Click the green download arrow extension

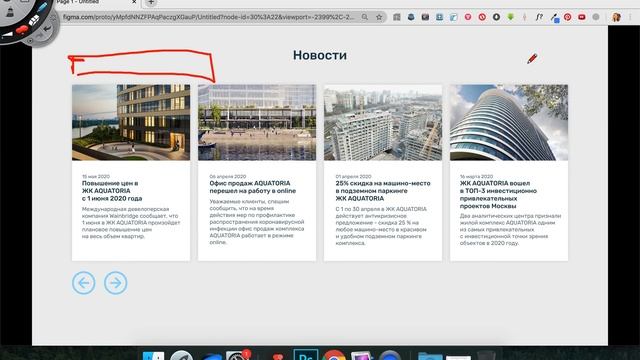[x=511, y=17]
